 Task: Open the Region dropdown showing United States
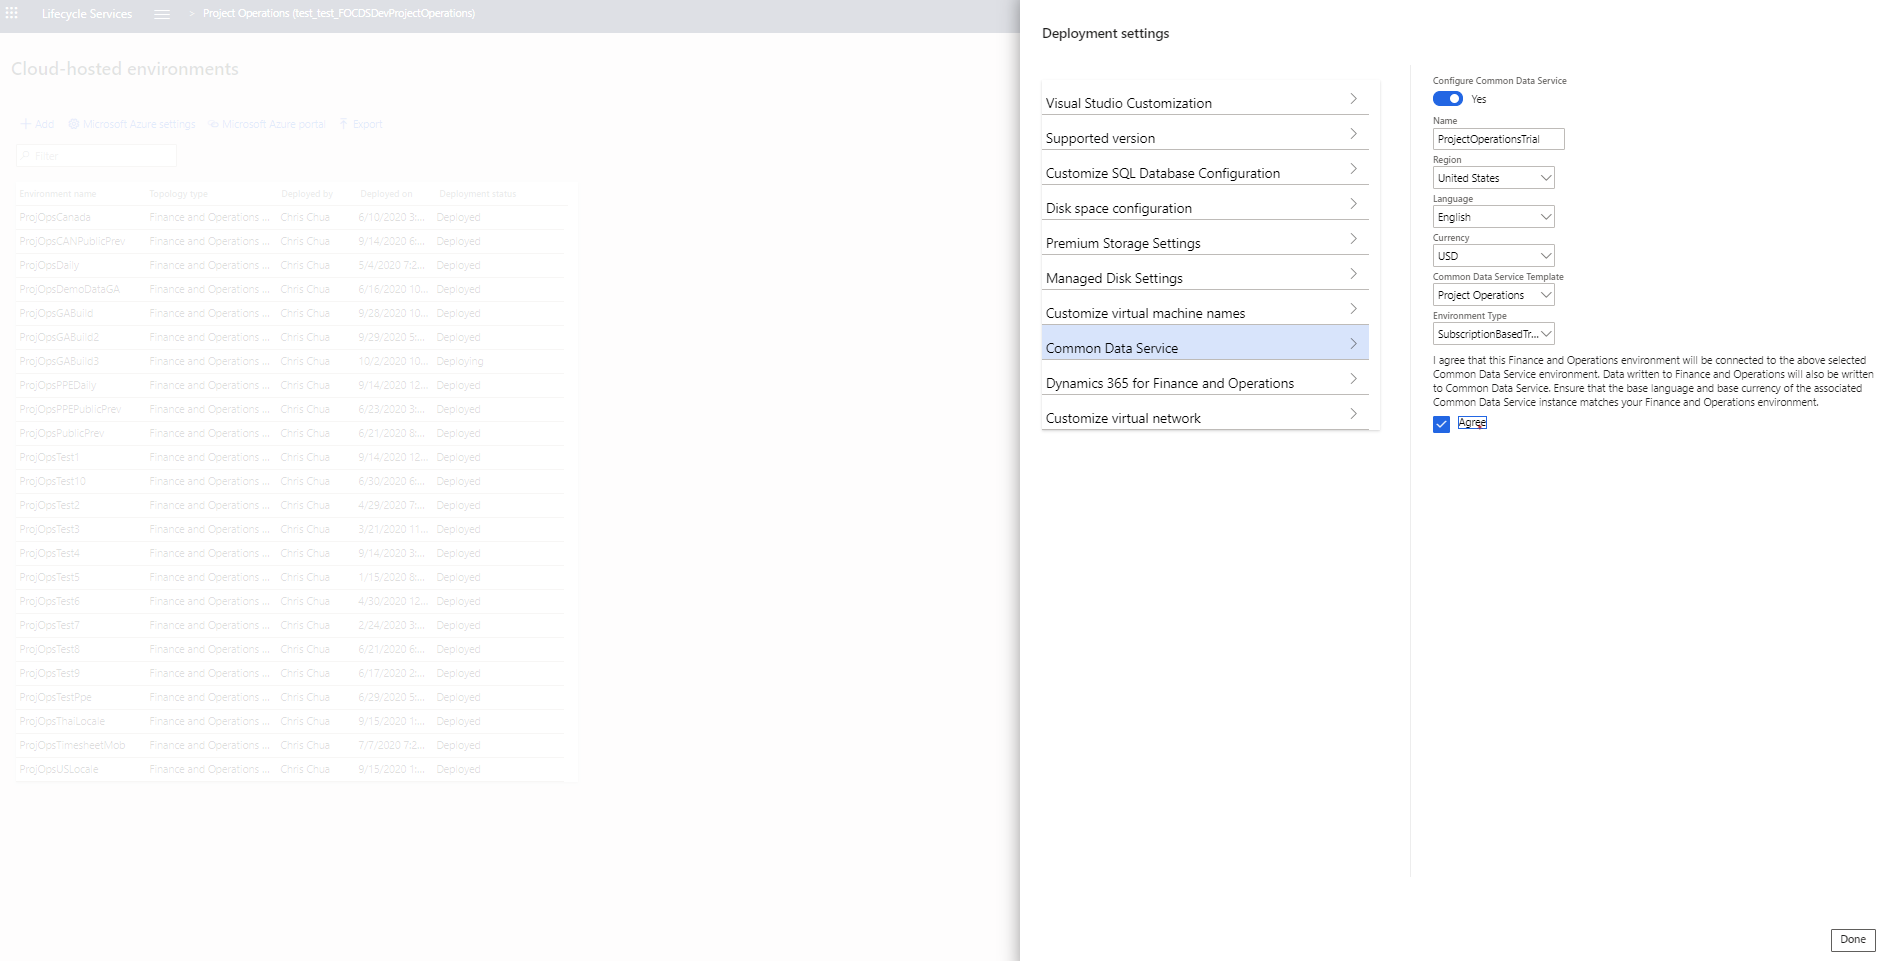(1493, 178)
